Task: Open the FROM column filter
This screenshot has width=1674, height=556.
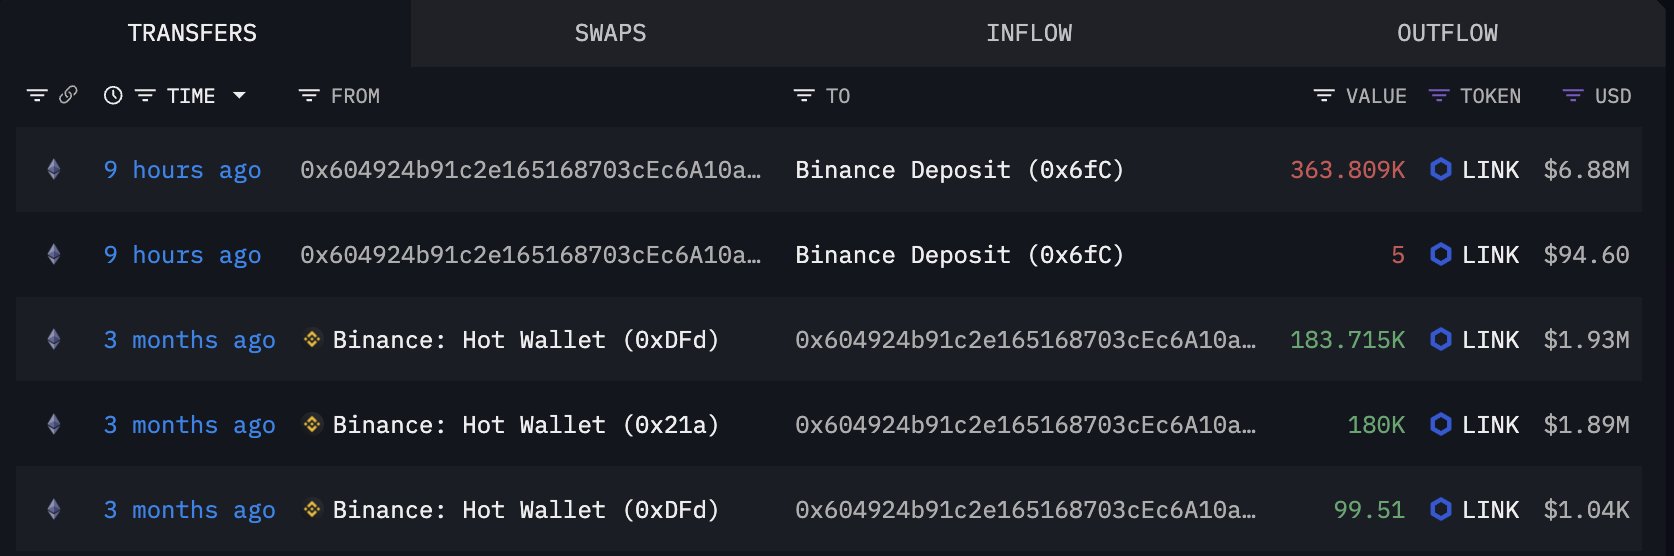Action: point(309,96)
